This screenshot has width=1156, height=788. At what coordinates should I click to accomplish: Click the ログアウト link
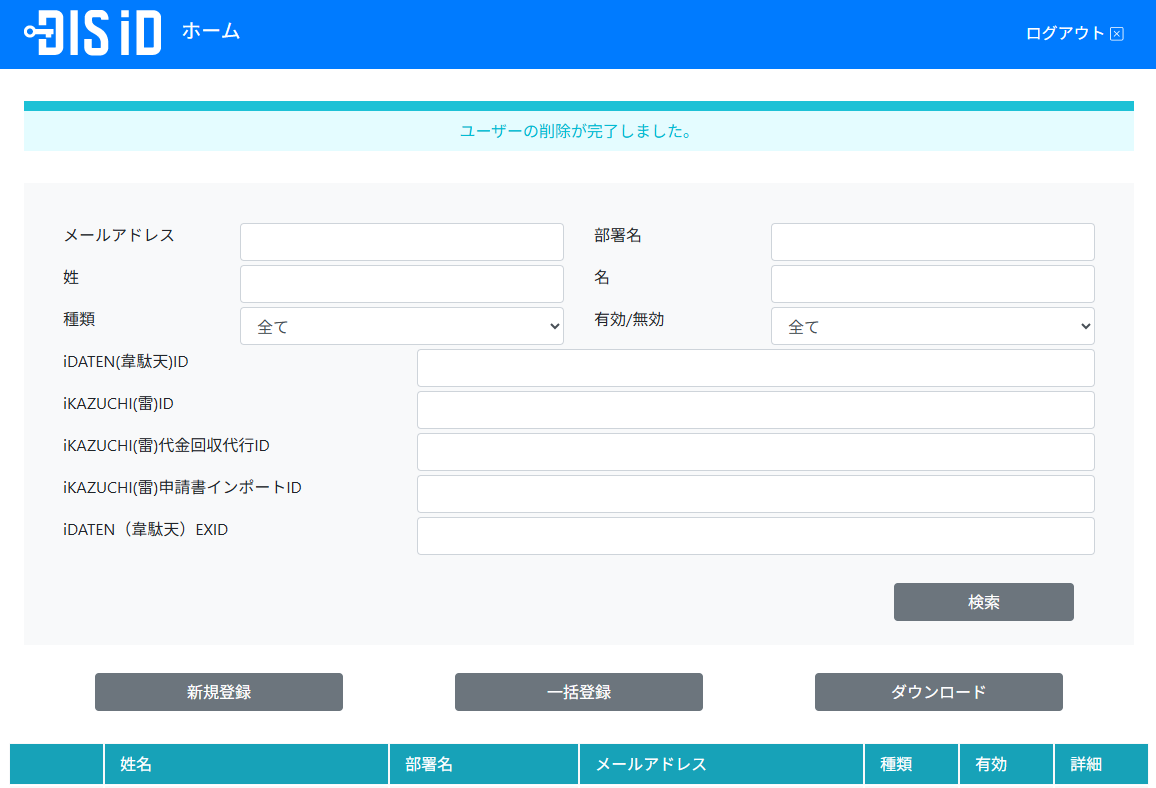click(x=1064, y=33)
